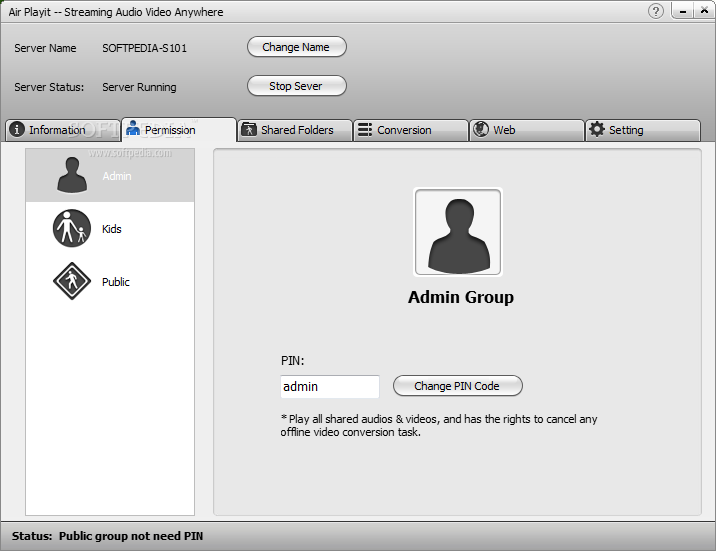
Task: Click the Public pedestrian diamond icon
Action: tap(72, 281)
